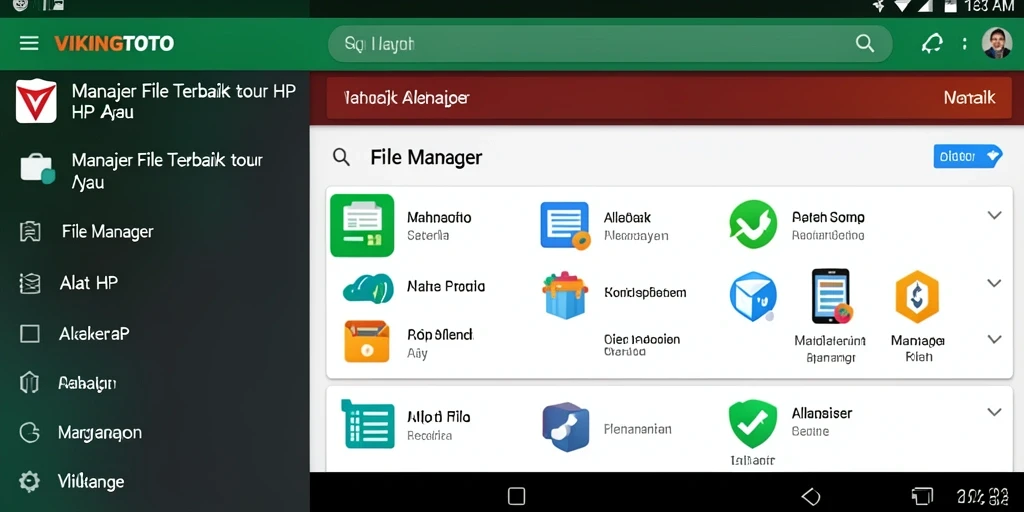The height and width of the screenshot is (512, 1024).
Task: Open the green shield Allansiser icon
Action: [753, 424]
